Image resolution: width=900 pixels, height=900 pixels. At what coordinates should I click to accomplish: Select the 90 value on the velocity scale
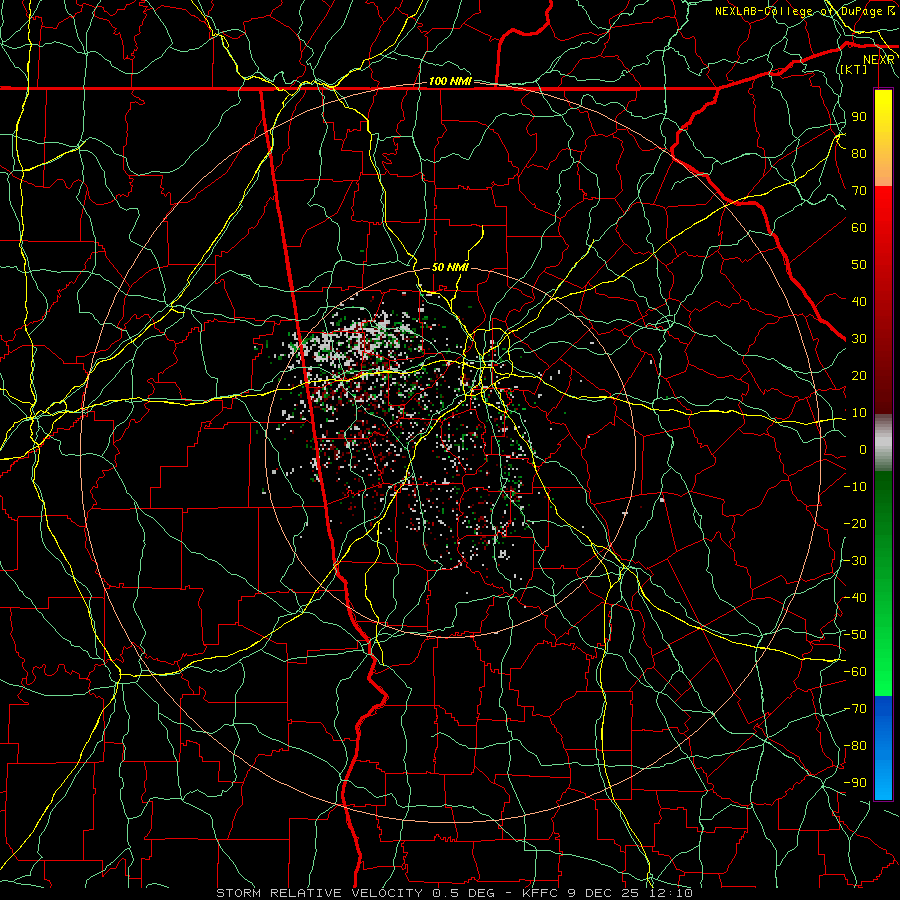pyautogui.click(x=859, y=117)
